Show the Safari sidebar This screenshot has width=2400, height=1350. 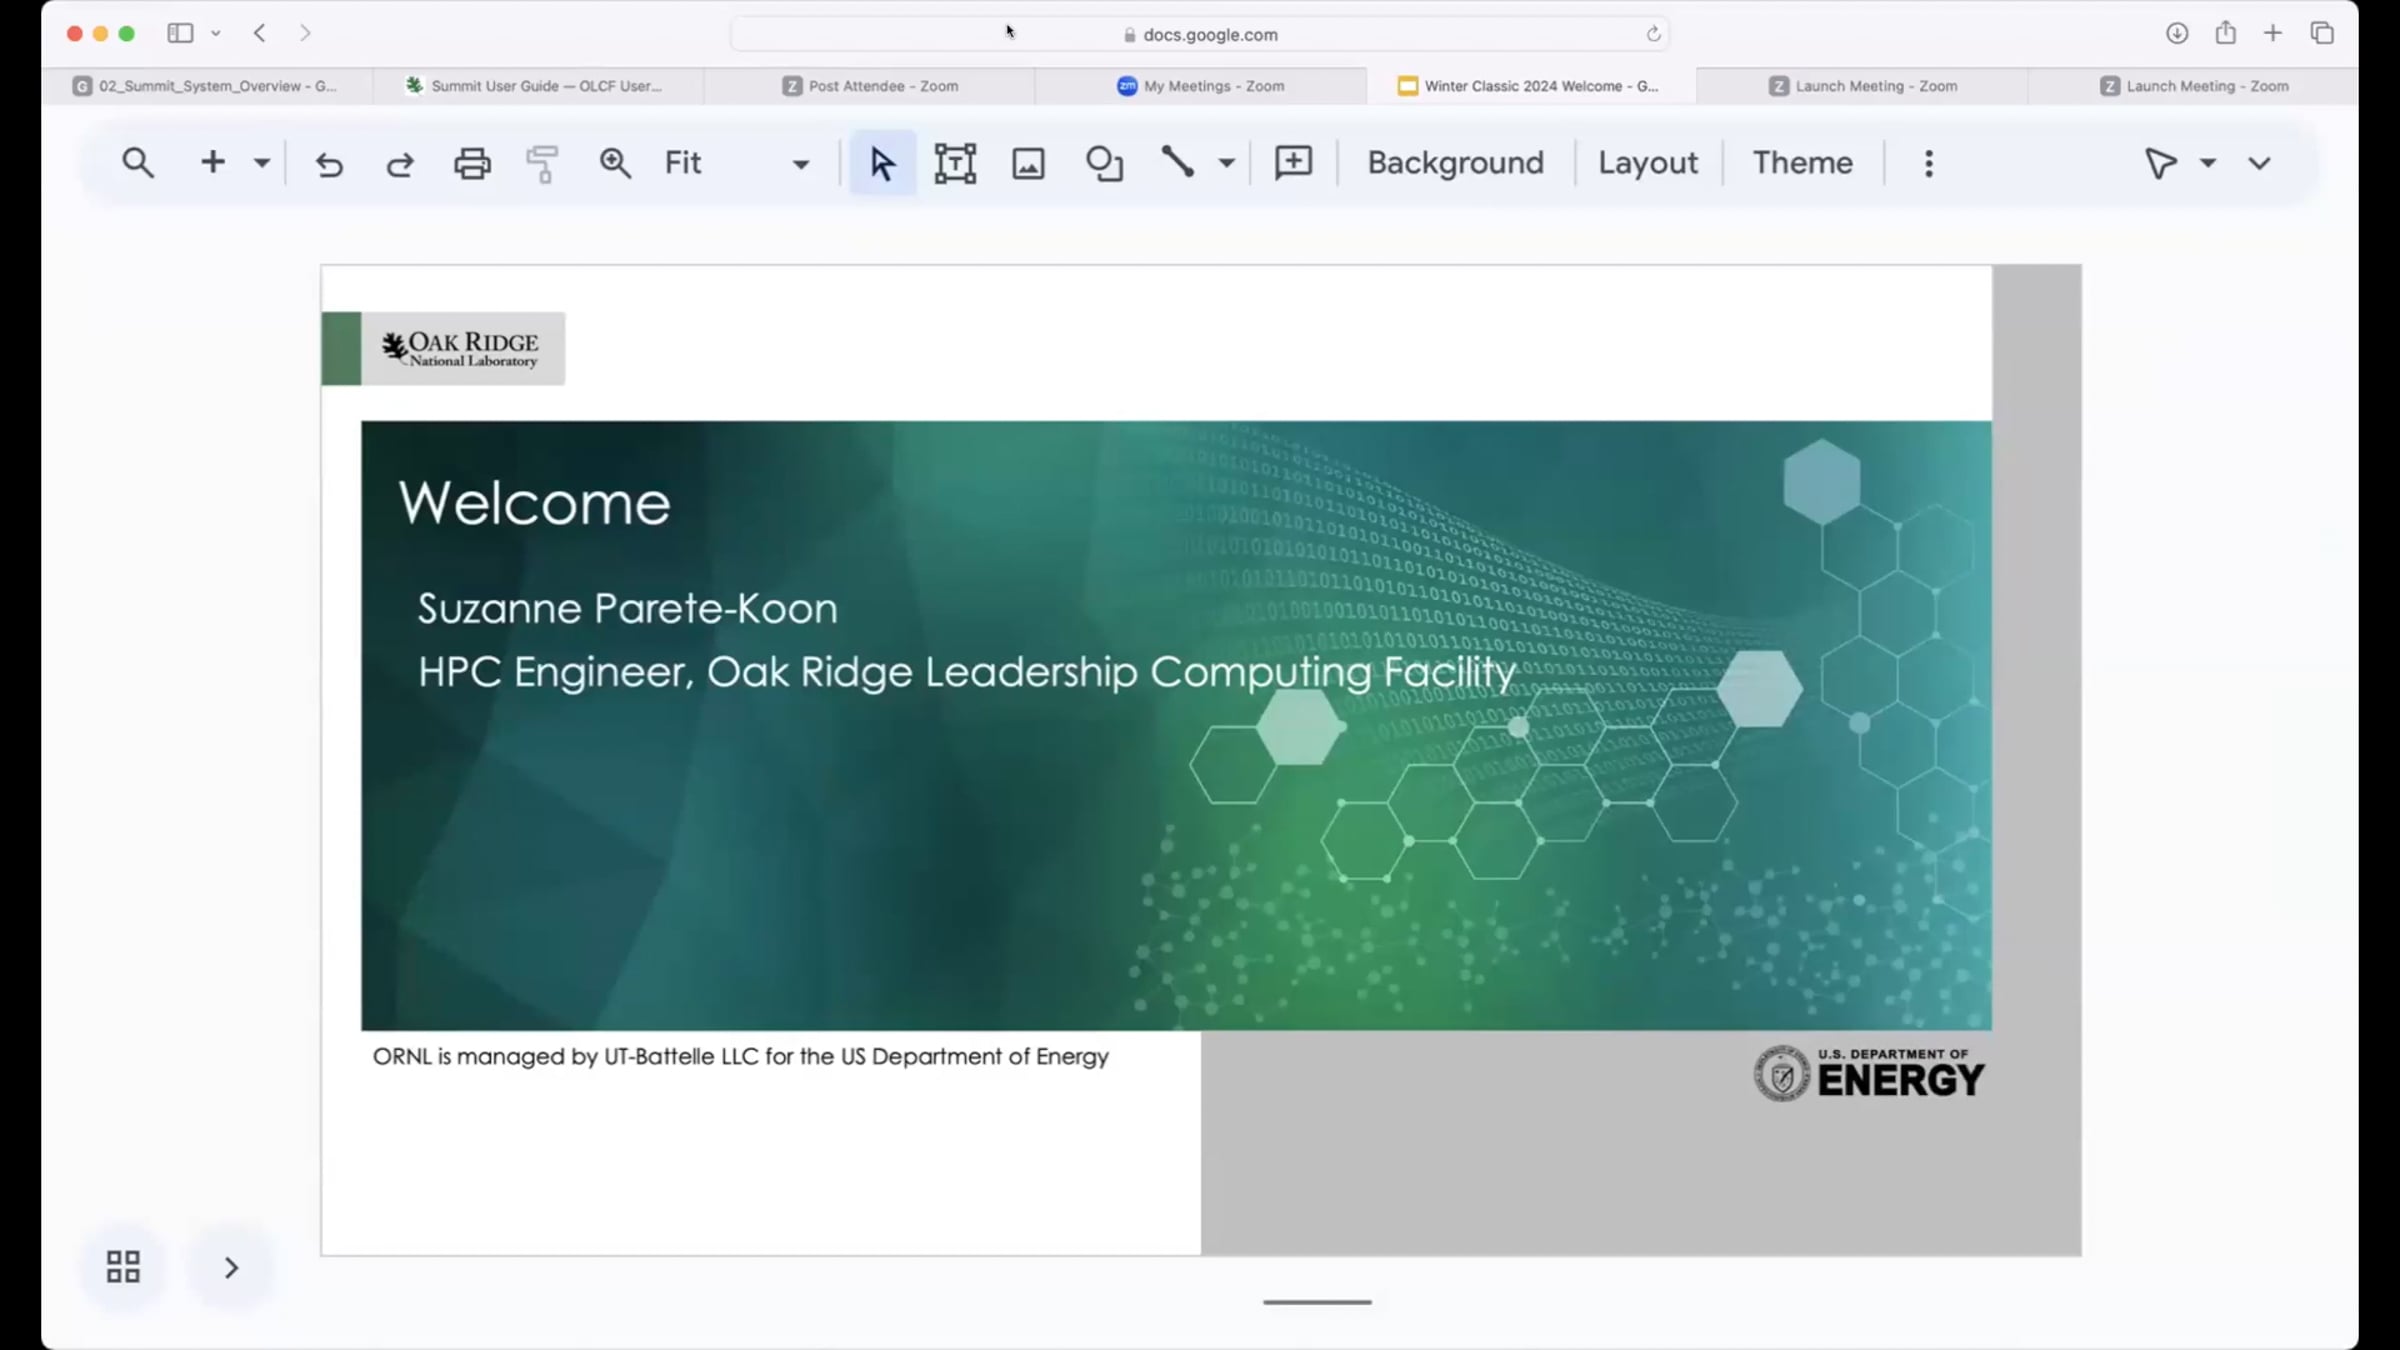[180, 33]
